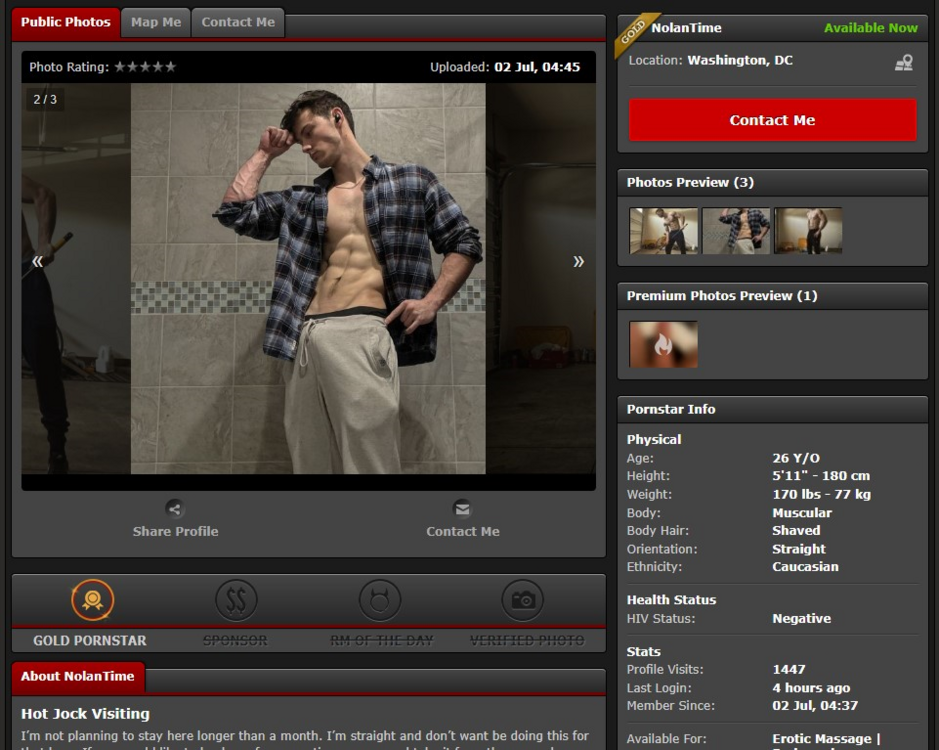The height and width of the screenshot is (750, 939).
Task: Click the map location icon beside Washington, DC
Action: [903, 62]
